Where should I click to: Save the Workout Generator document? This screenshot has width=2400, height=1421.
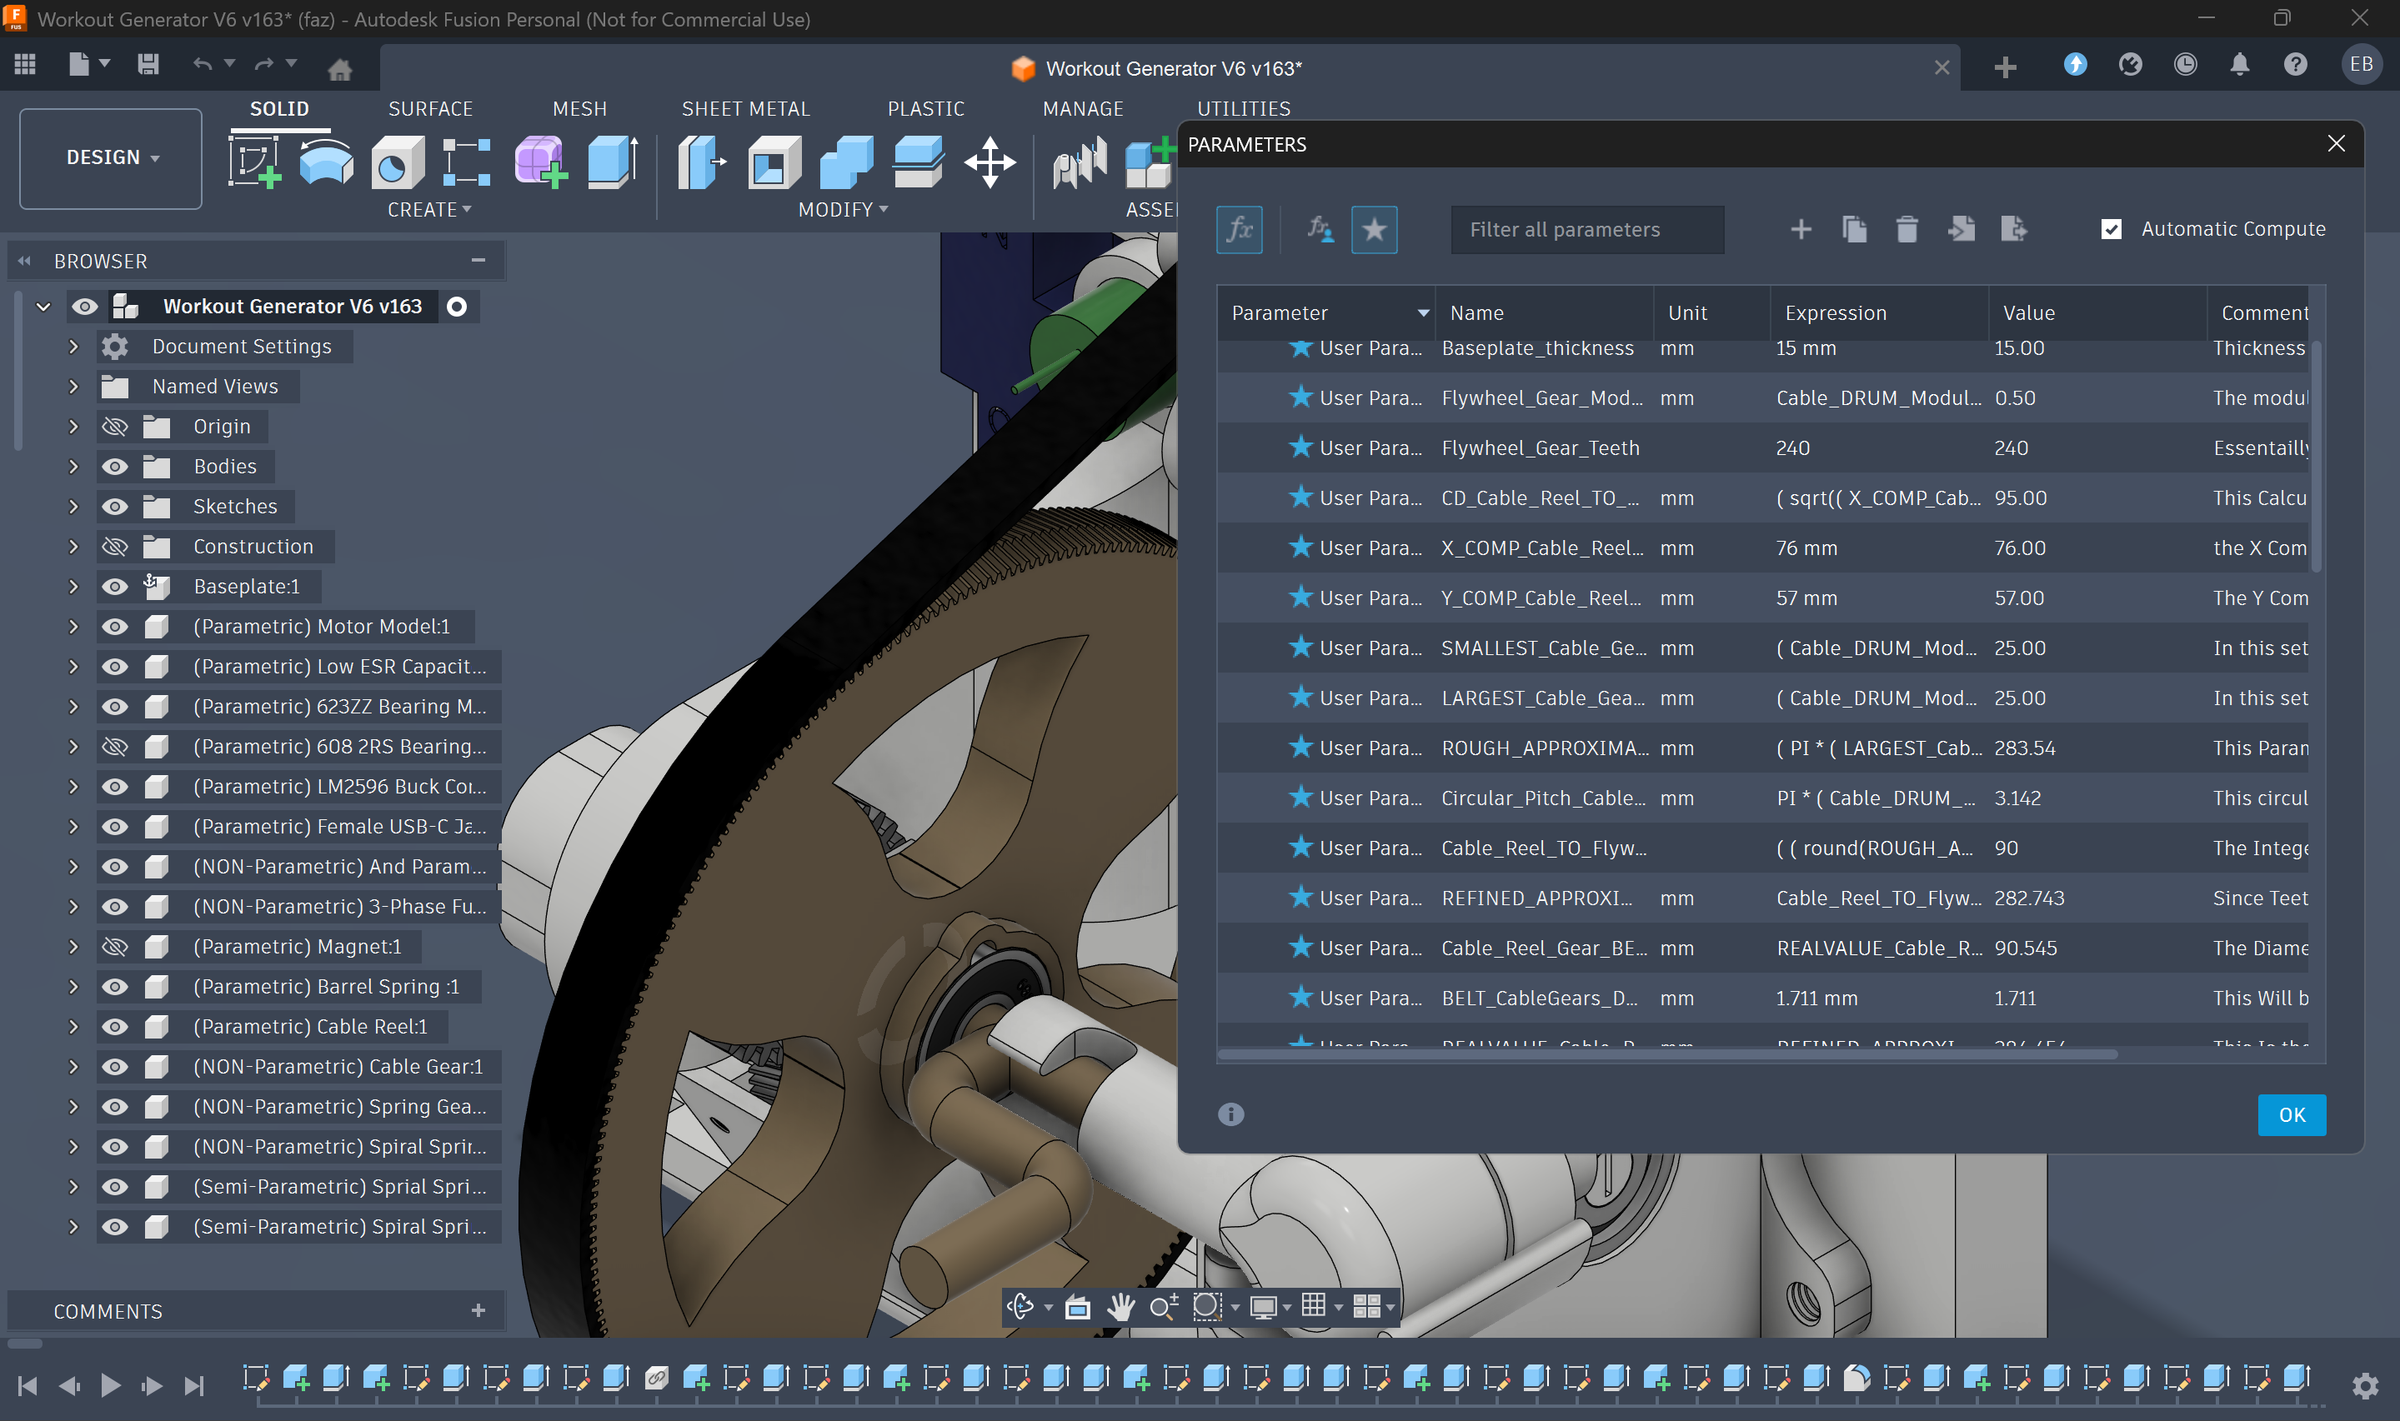(x=148, y=63)
